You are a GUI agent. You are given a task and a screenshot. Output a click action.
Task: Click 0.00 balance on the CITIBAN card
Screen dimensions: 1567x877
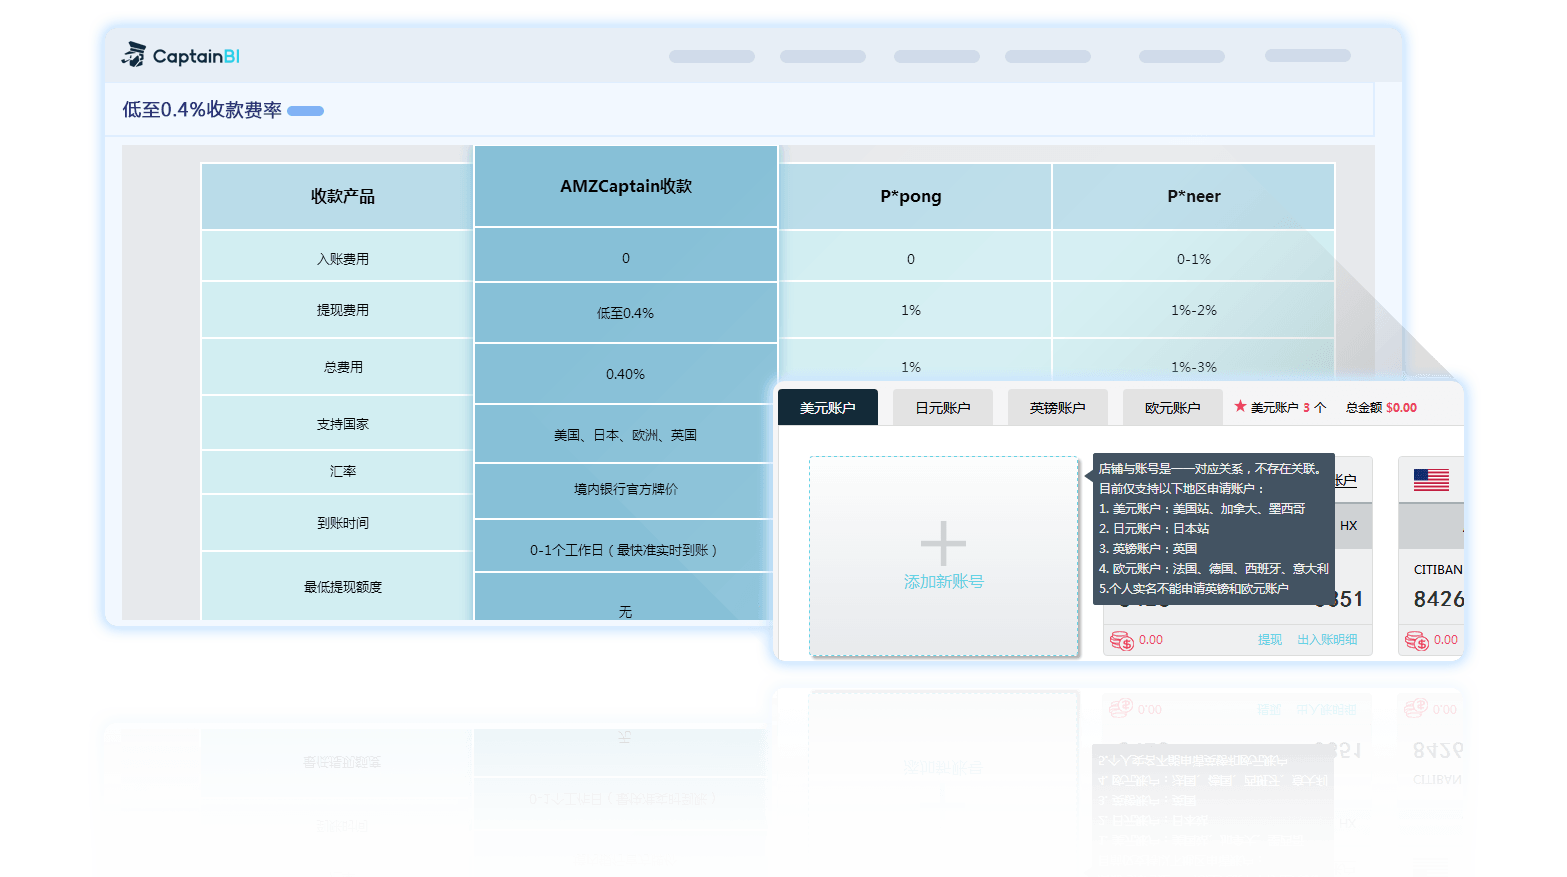(x=1446, y=640)
